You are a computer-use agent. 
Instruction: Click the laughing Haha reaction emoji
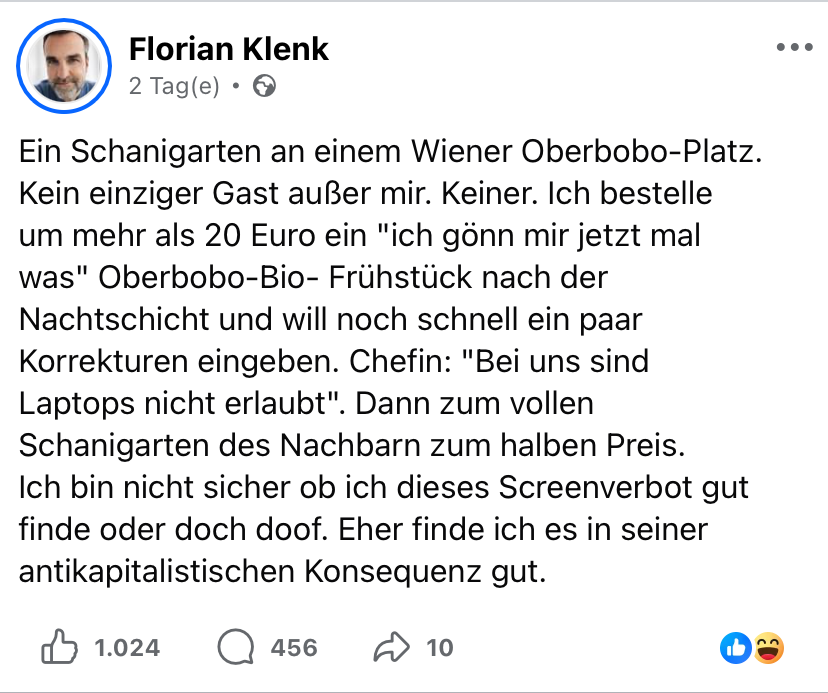tap(768, 648)
